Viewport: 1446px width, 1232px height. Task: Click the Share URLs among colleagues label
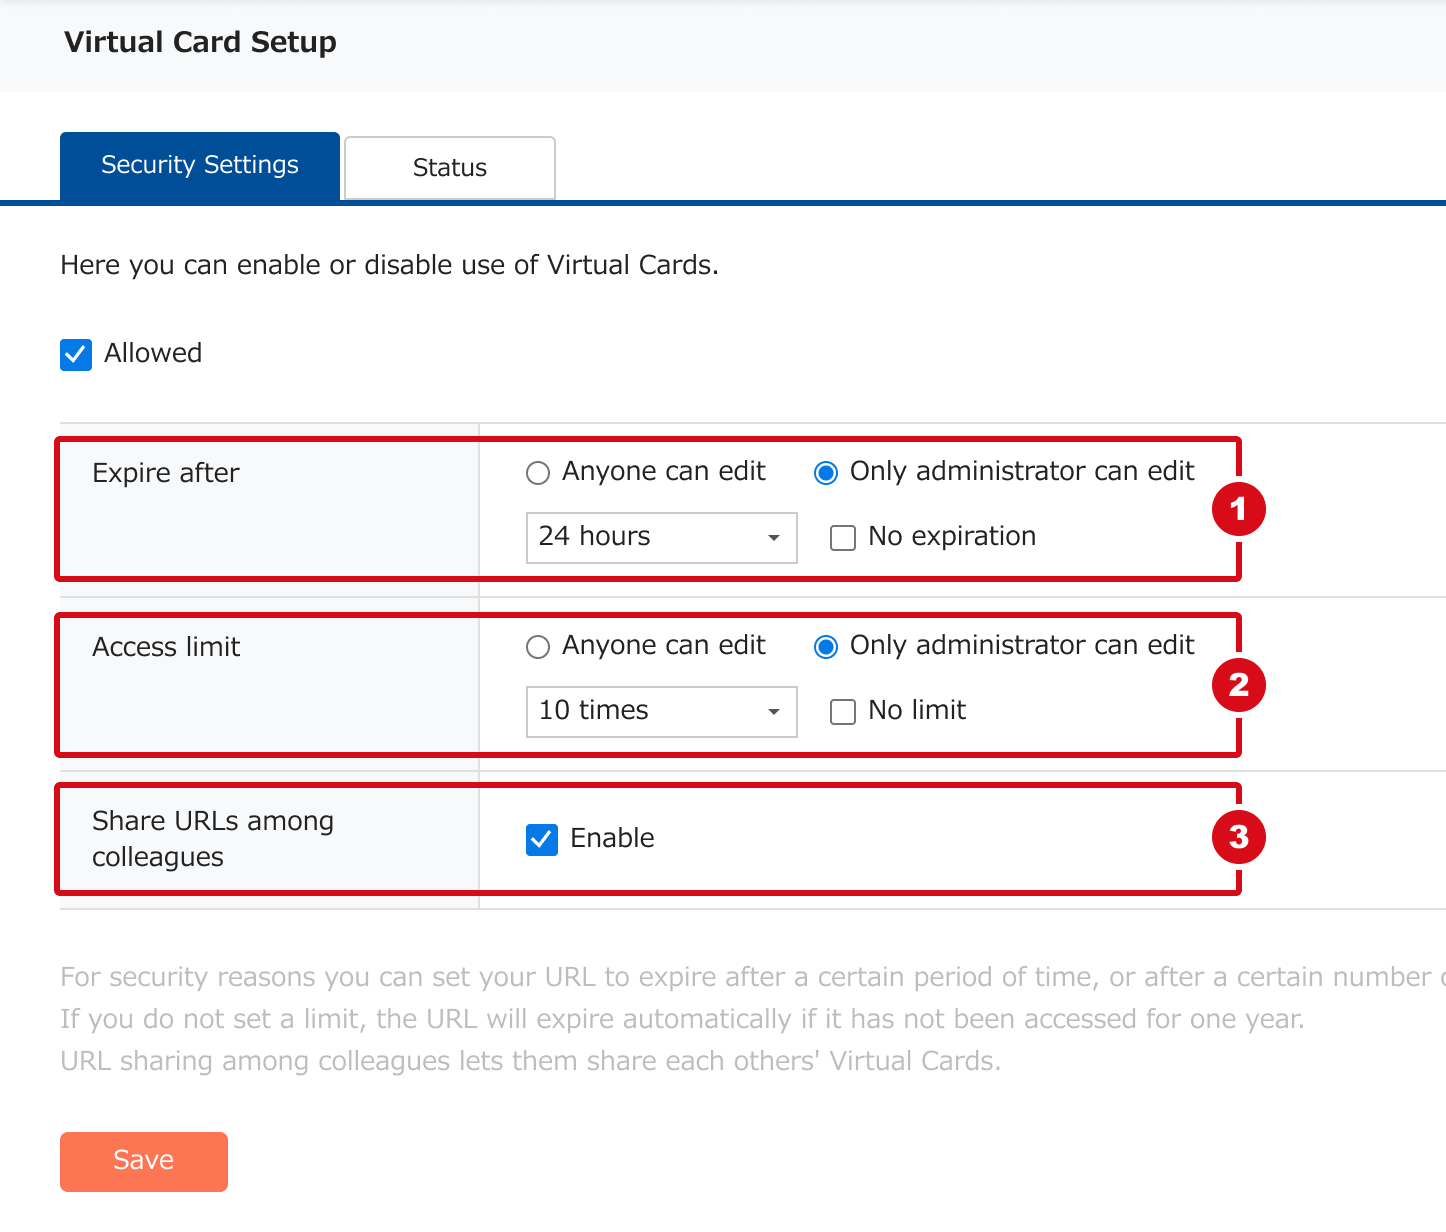[213, 839]
